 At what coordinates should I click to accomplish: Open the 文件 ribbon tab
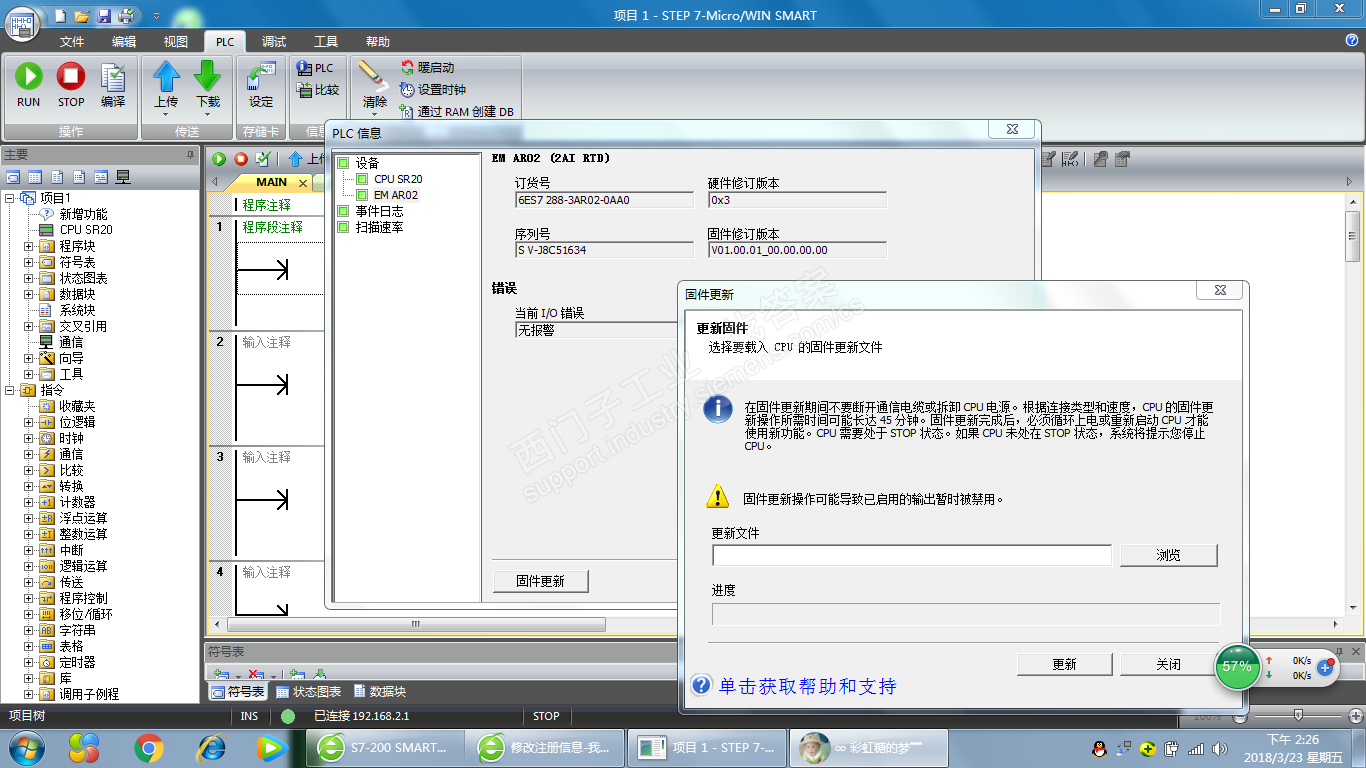(x=72, y=42)
